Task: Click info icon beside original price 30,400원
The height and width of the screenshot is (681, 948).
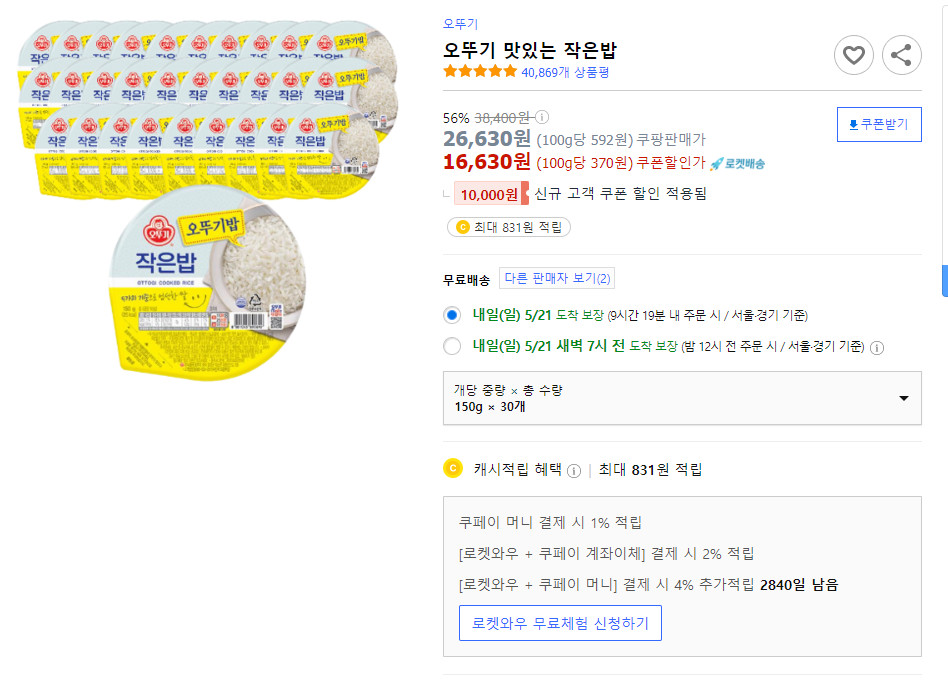Action: 543,117
